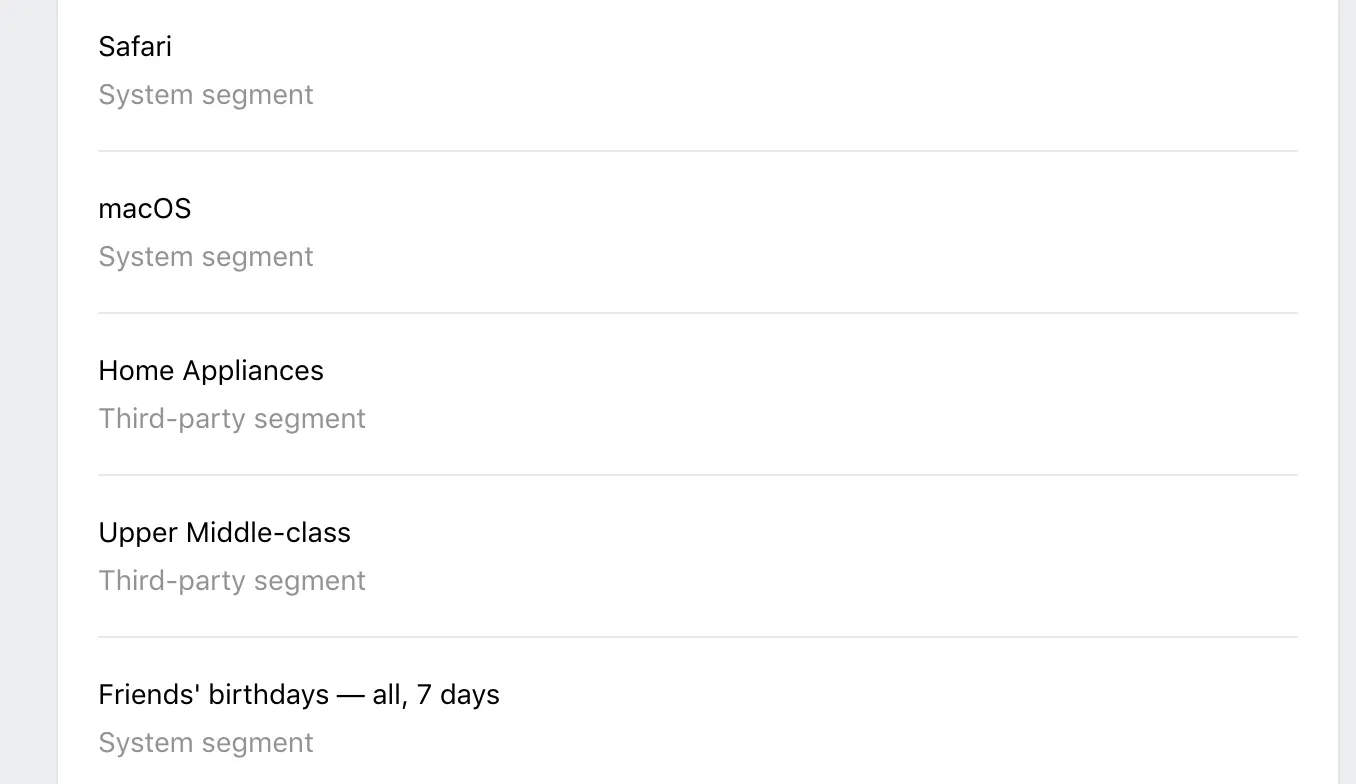Click divider between macOS and Home Appliances
The width and height of the screenshot is (1356, 784).
coord(697,313)
